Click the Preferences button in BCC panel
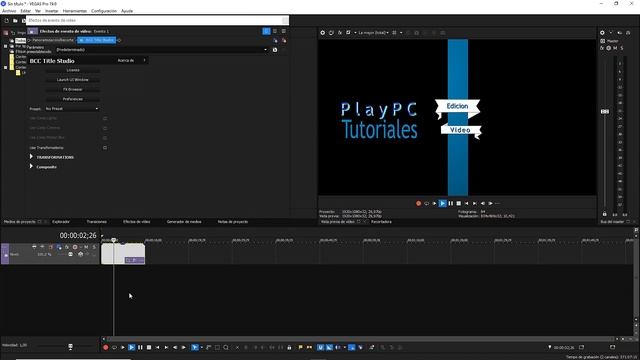 point(73,99)
